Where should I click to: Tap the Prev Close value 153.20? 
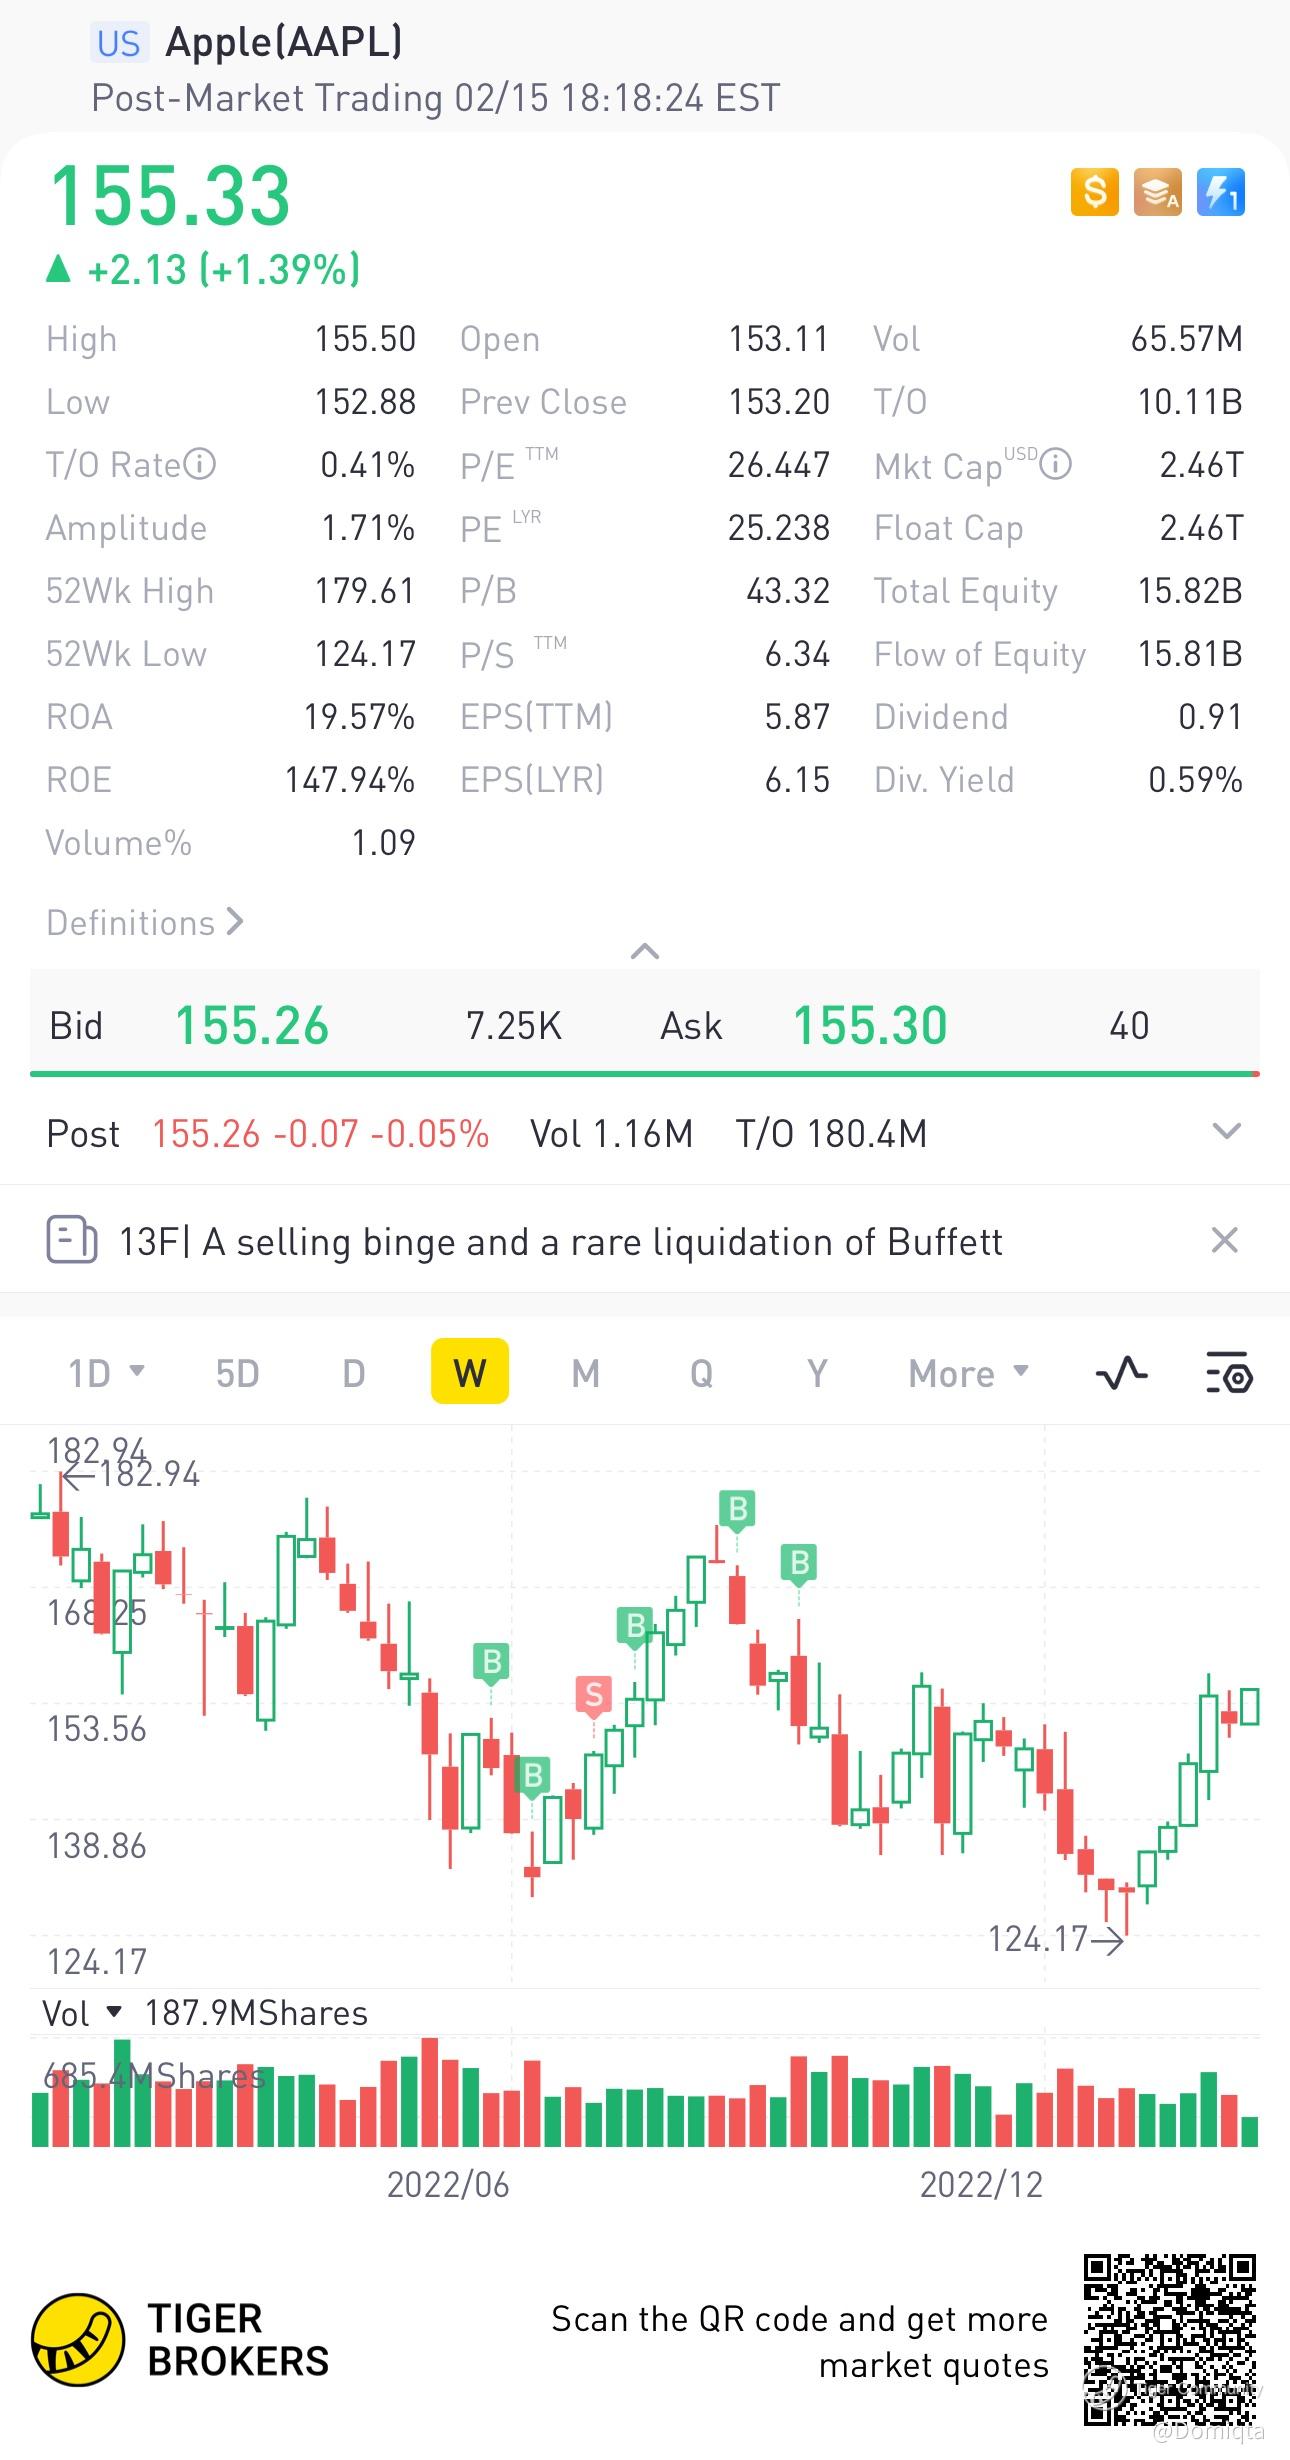pos(779,402)
